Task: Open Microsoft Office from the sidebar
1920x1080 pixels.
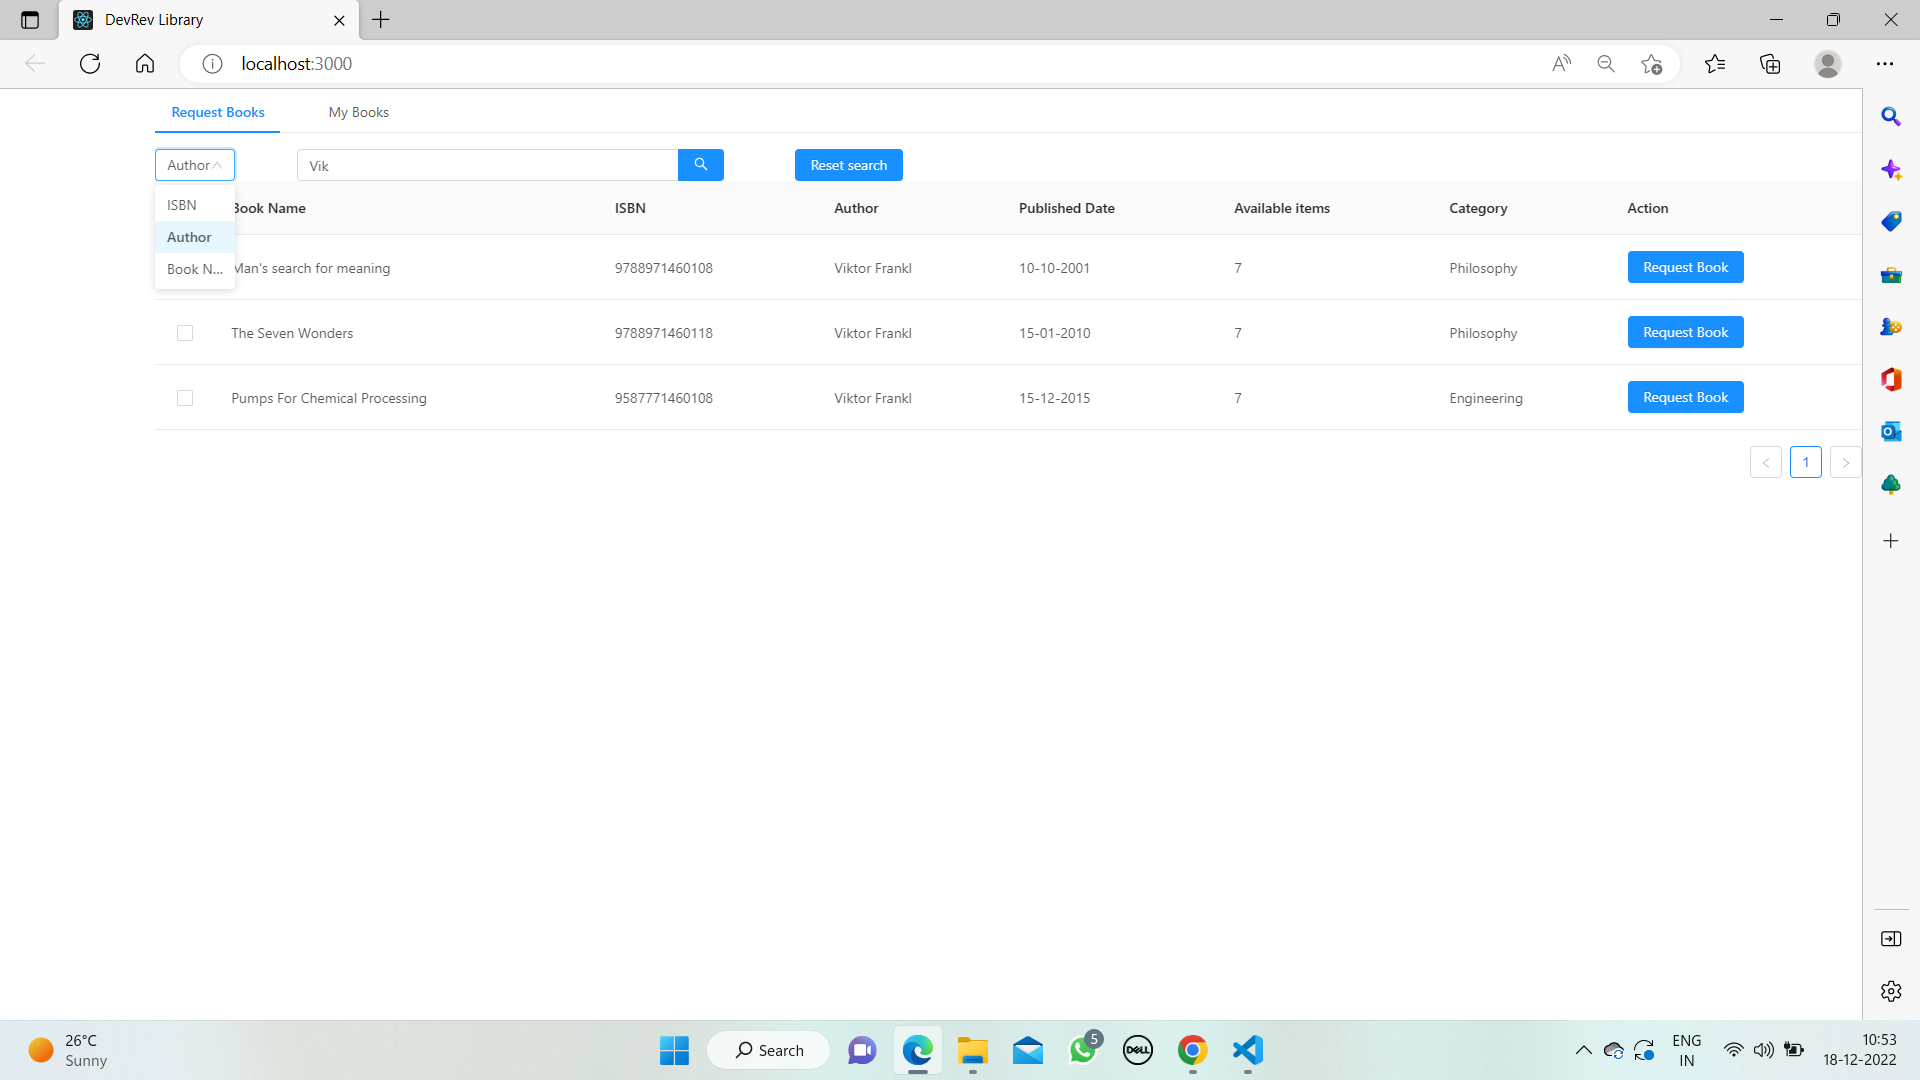Action: pyautogui.click(x=1891, y=379)
